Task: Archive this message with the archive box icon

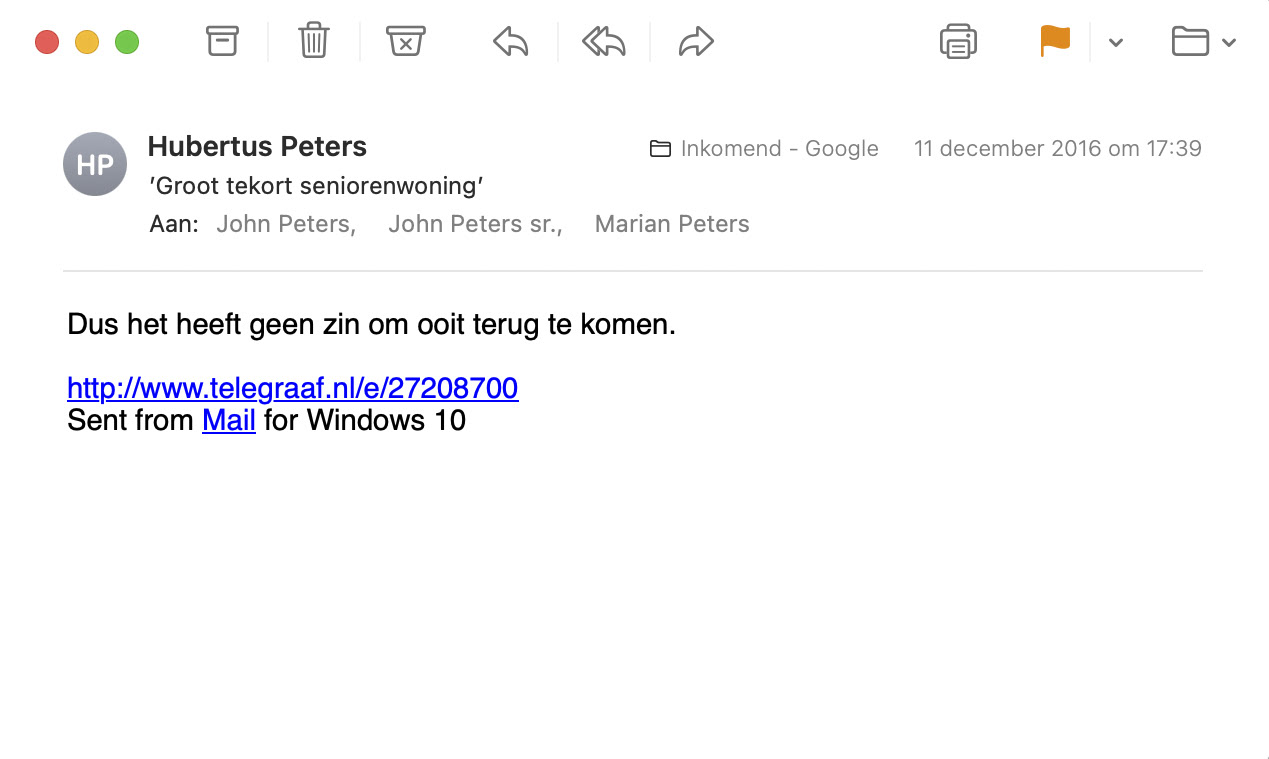Action: point(222,41)
